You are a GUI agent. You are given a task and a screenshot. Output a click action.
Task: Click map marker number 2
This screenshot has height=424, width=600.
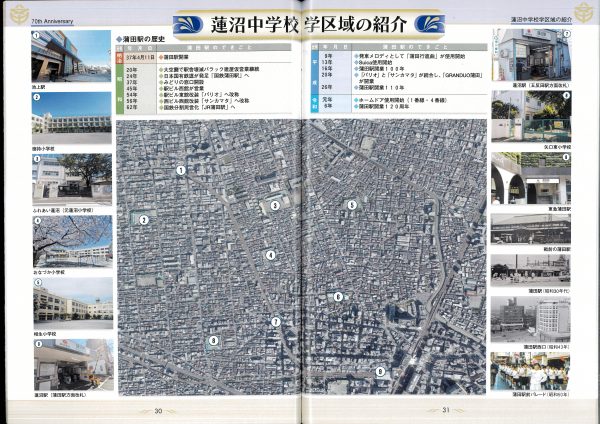[x=144, y=220]
